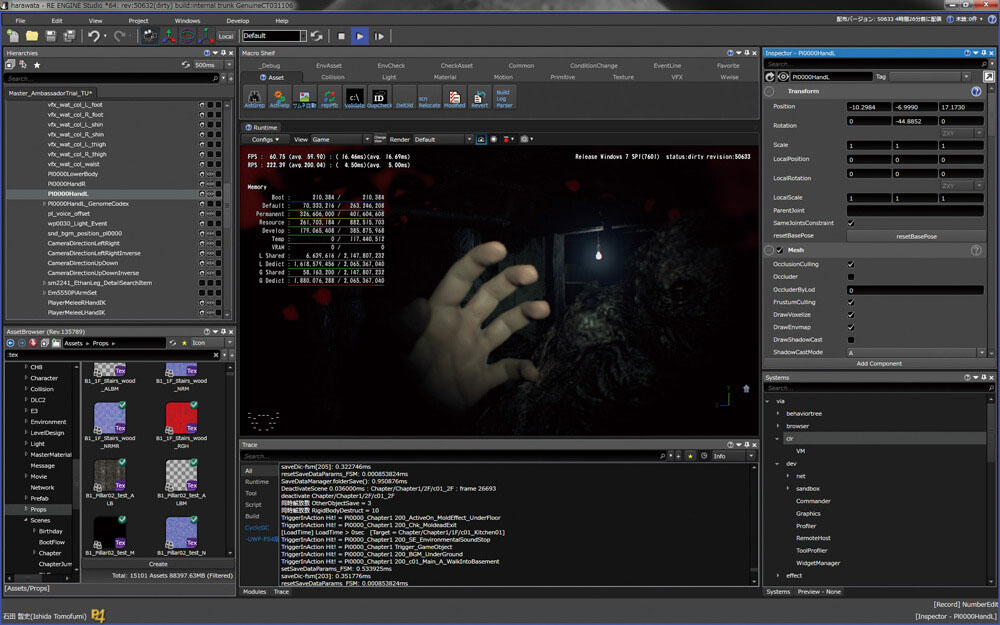Run the DupCheck macro icon

pyautogui.click(x=379, y=98)
